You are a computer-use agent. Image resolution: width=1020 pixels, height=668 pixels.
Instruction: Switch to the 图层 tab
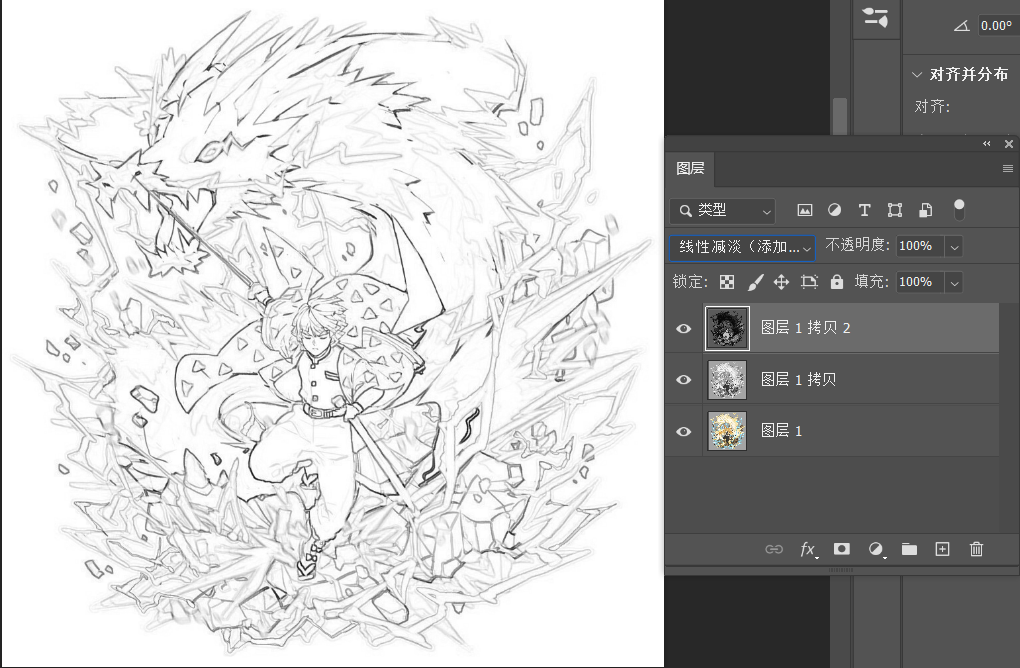(690, 168)
